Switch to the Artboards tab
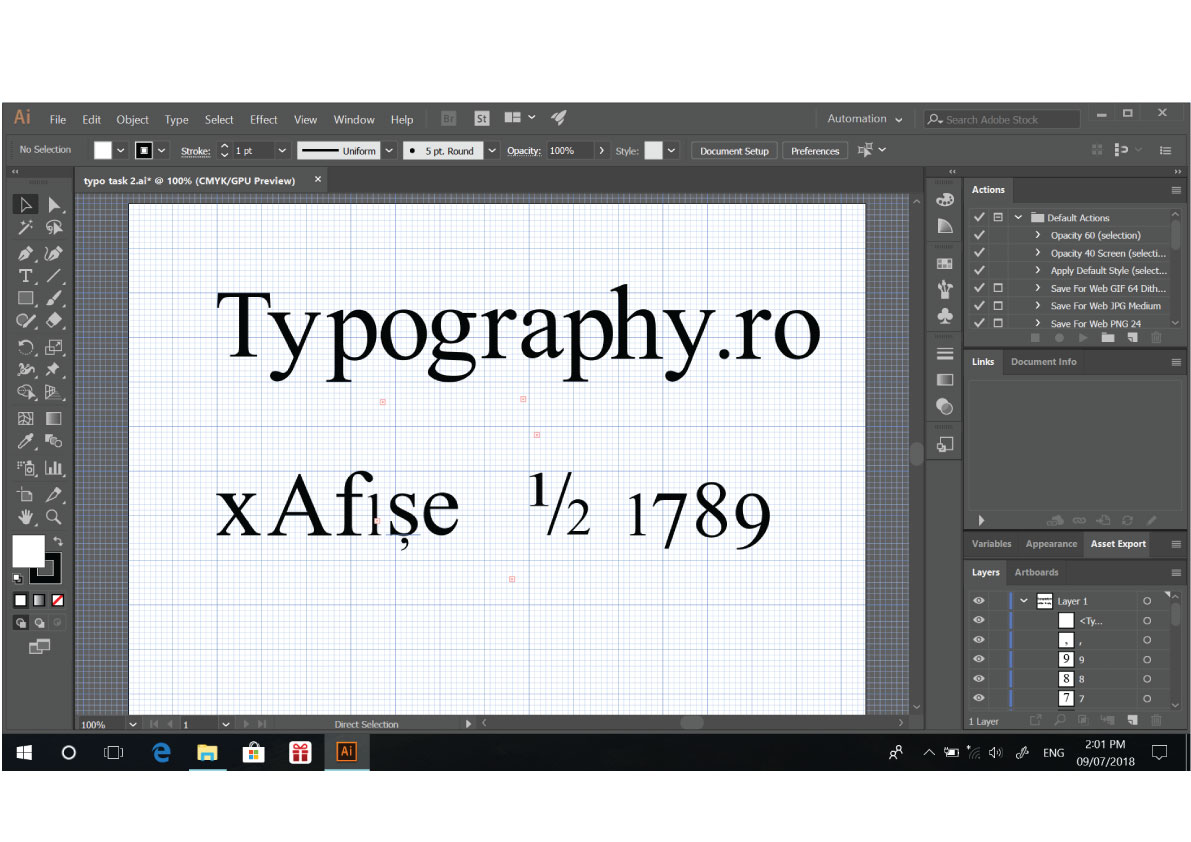 pos(1037,572)
